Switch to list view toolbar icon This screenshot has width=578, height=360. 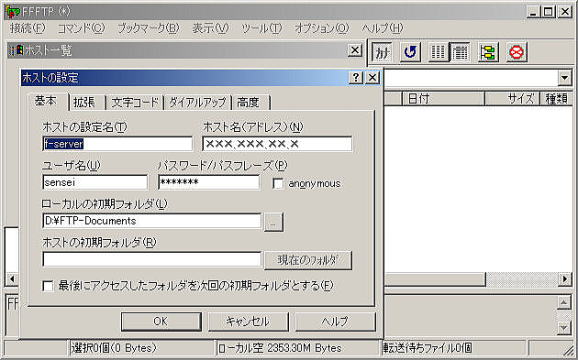pos(438,52)
